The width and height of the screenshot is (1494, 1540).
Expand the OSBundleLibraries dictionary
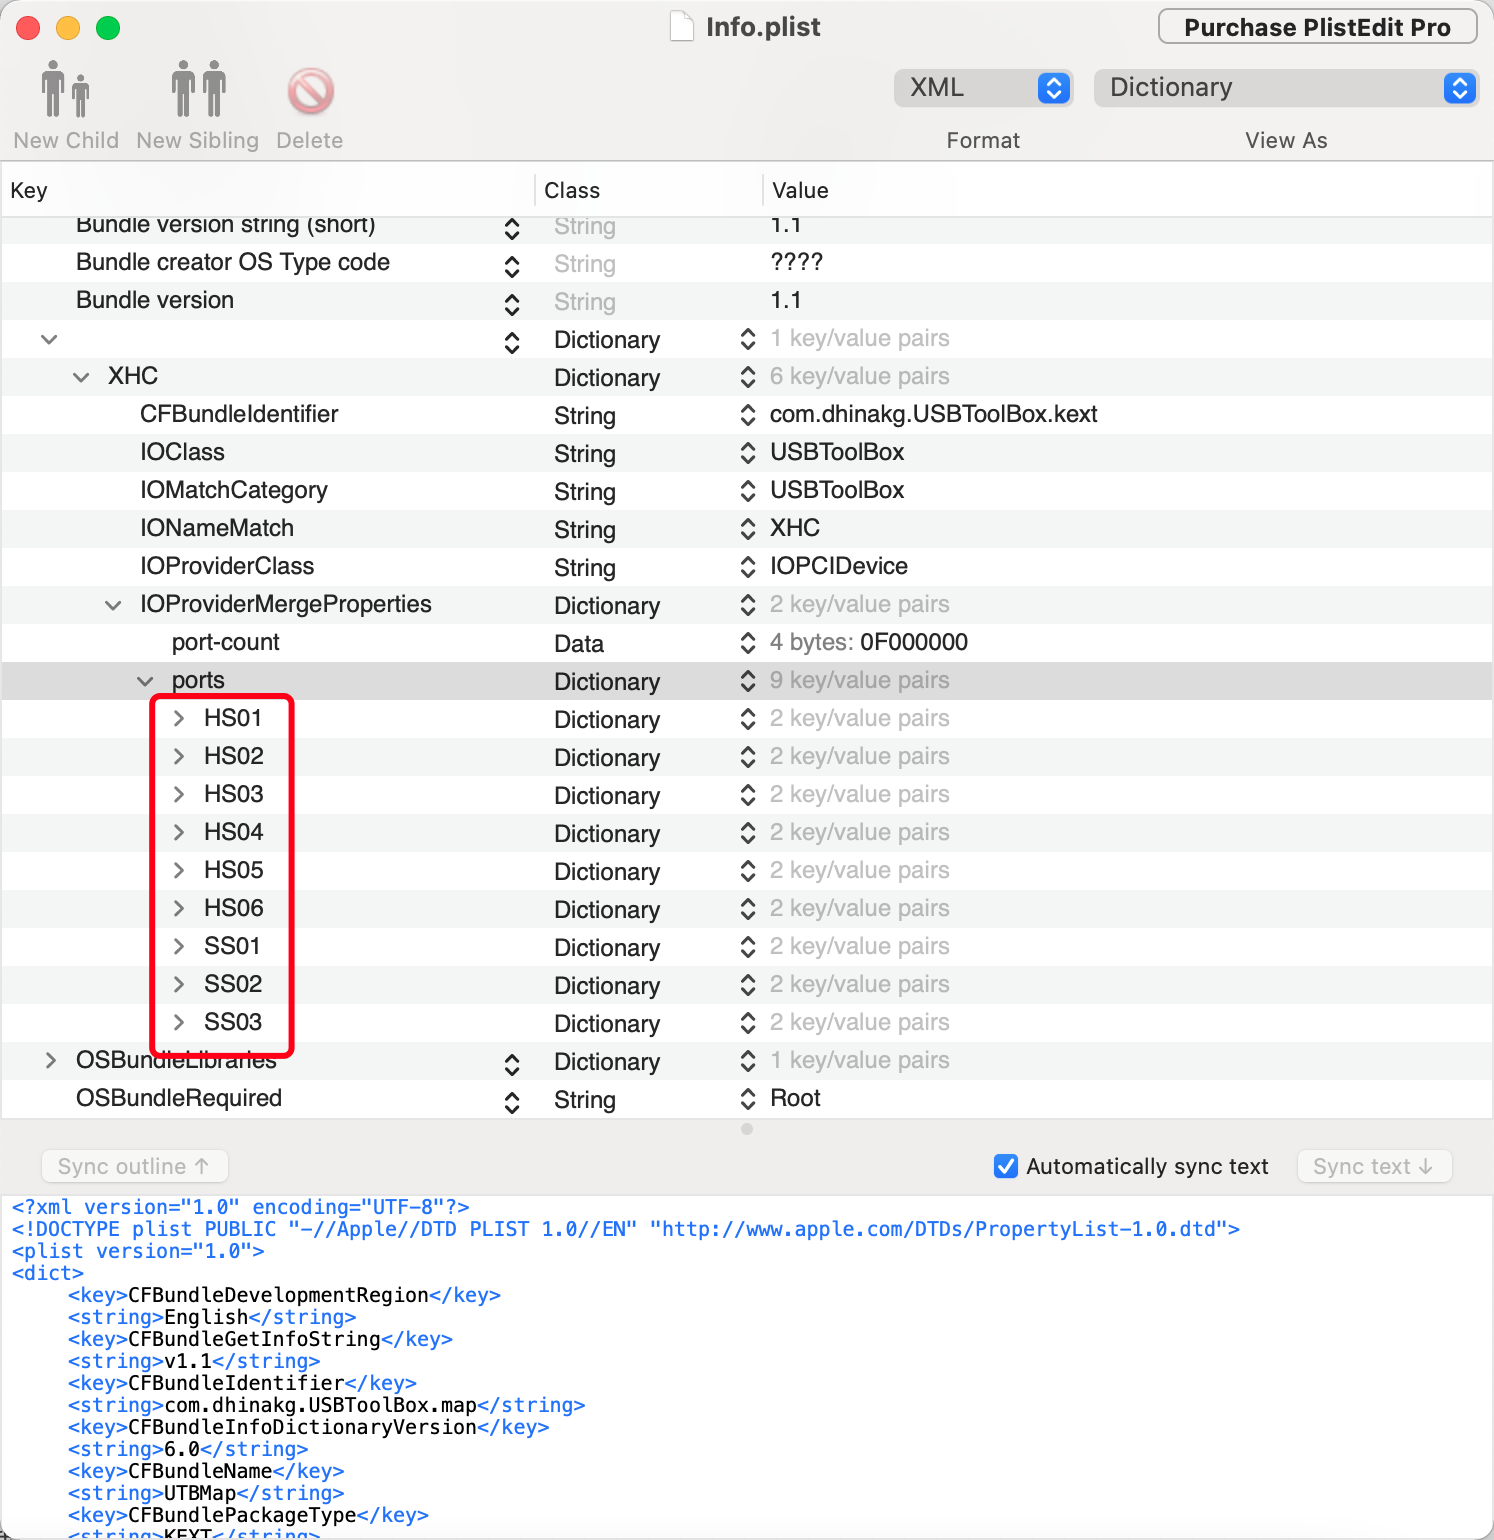click(49, 1060)
